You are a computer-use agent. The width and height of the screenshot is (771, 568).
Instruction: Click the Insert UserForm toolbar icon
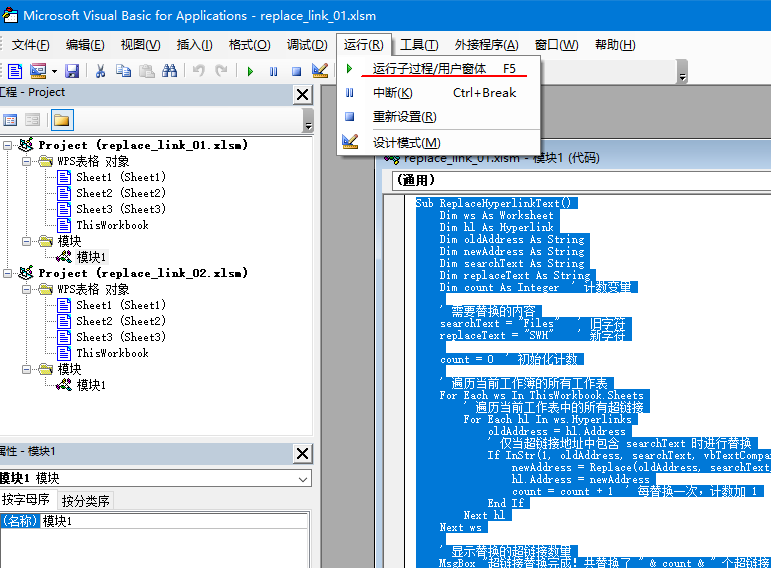point(38,71)
